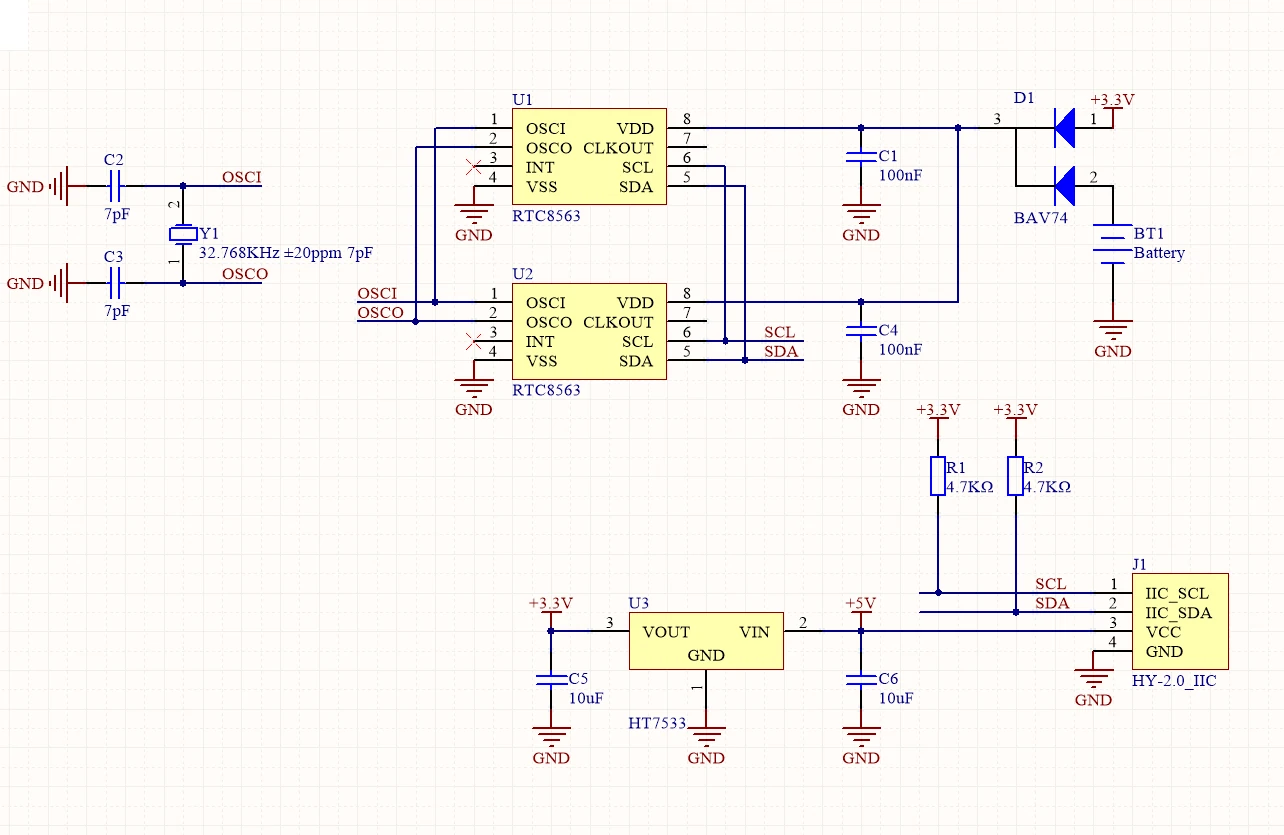1284x835 pixels.
Task: Select resistor R1 symbol
Action: tap(938, 476)
